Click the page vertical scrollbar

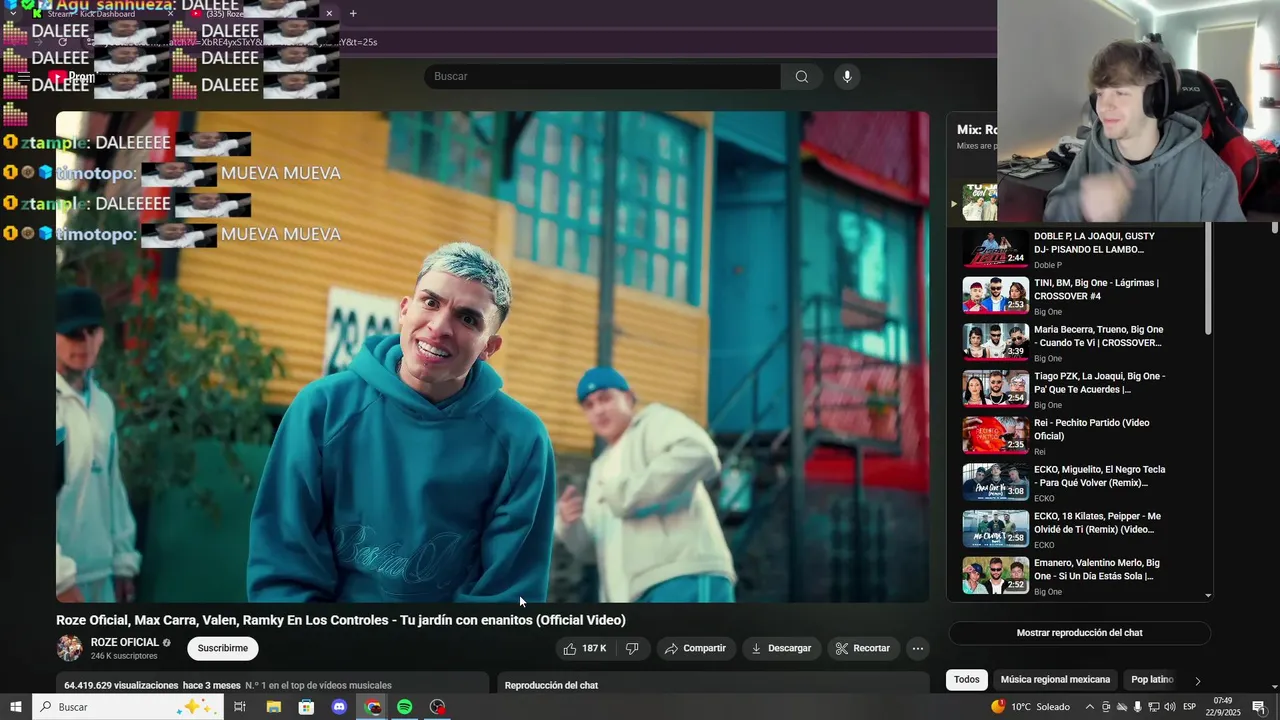click(1275, 228)
